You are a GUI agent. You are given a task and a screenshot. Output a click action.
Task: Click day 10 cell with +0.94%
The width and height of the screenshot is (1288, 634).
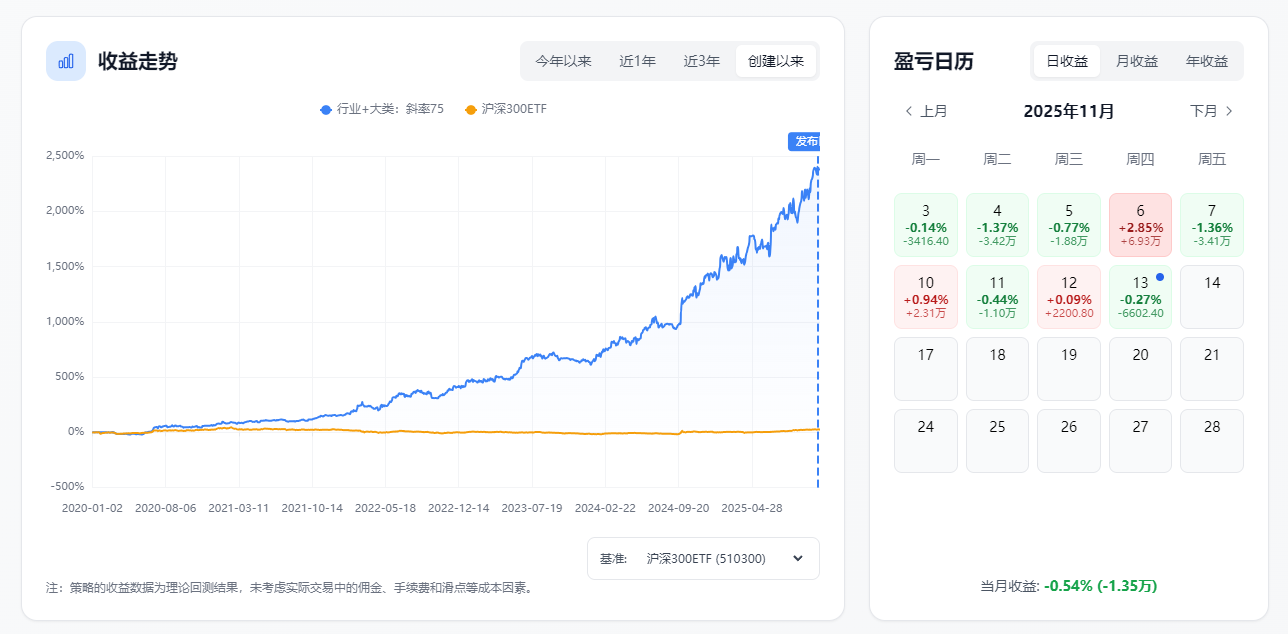click(x=925, y=297)
